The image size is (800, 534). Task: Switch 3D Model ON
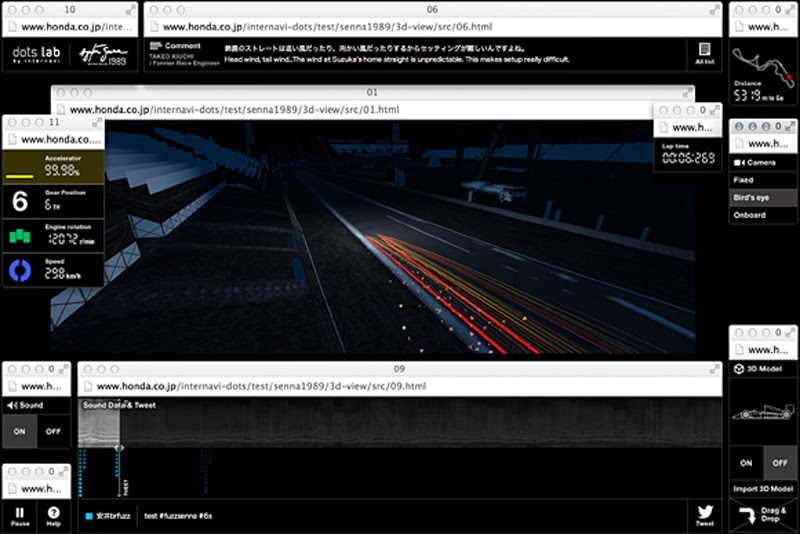pos(746,463)
